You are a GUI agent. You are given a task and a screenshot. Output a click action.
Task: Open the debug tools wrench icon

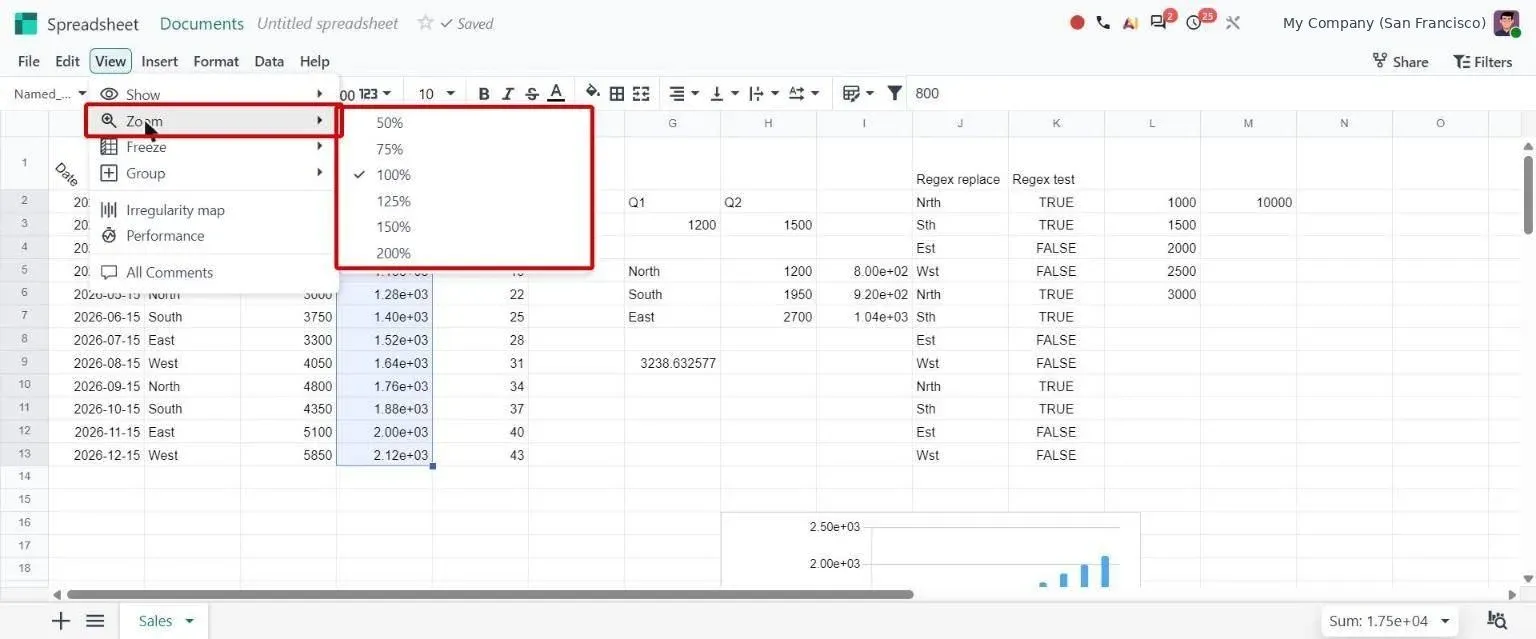[1233, 22]
